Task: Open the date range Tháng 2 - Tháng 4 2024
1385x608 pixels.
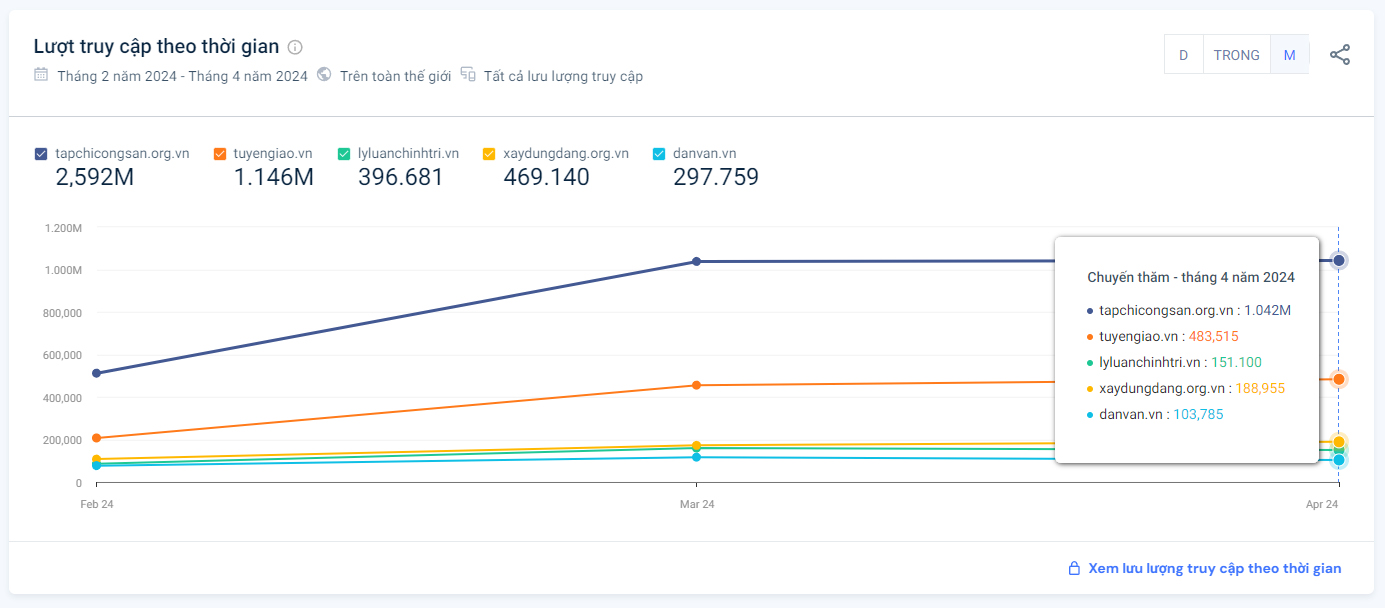Action: click(182, 76)
